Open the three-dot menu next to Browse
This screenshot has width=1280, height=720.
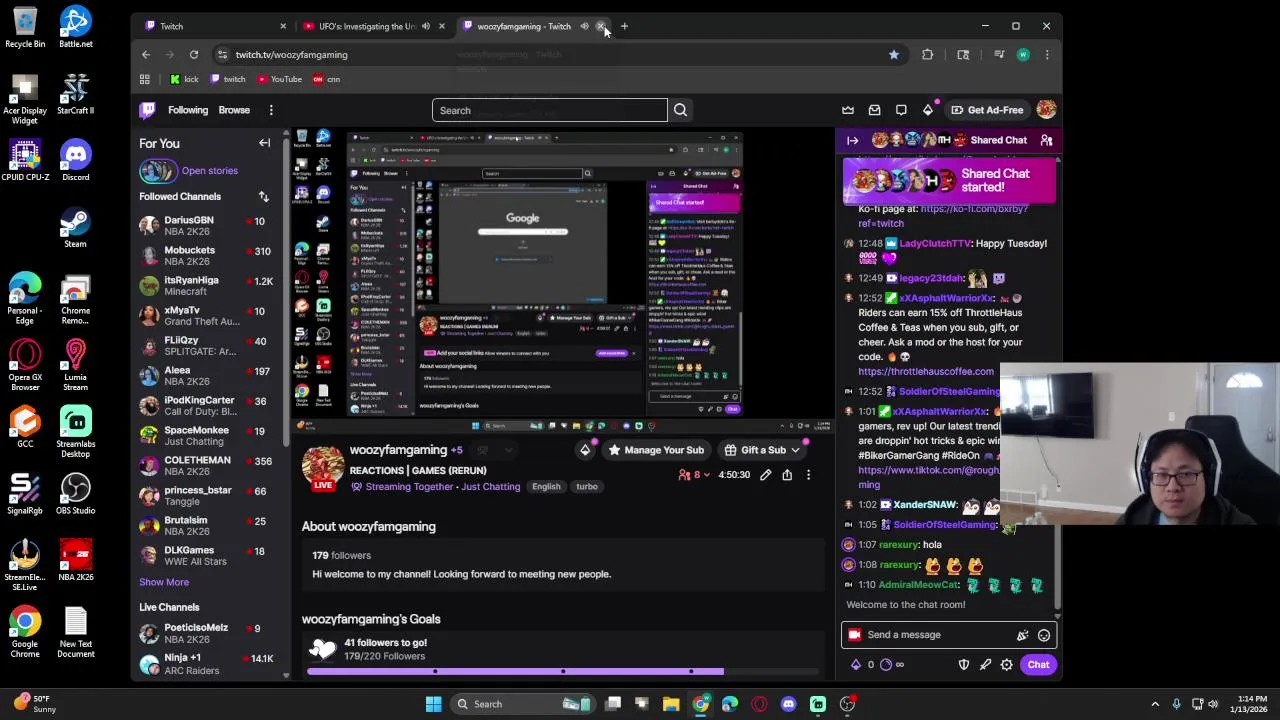271,110
